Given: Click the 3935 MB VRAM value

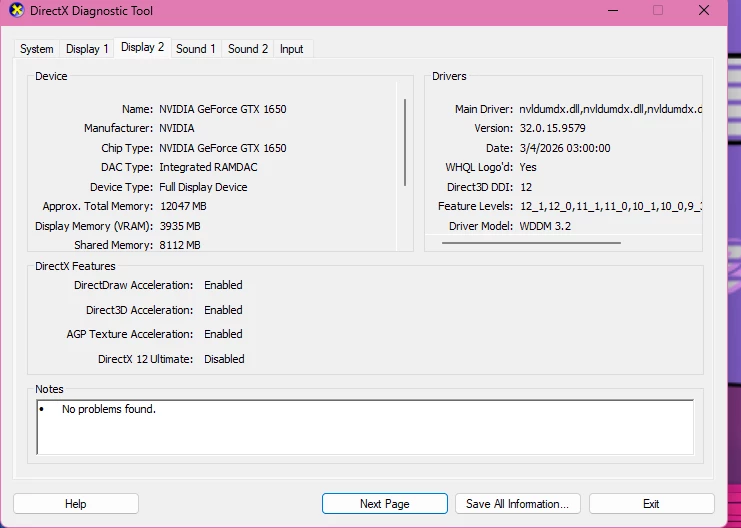Looking at the screenshot, I should [180, 226].
